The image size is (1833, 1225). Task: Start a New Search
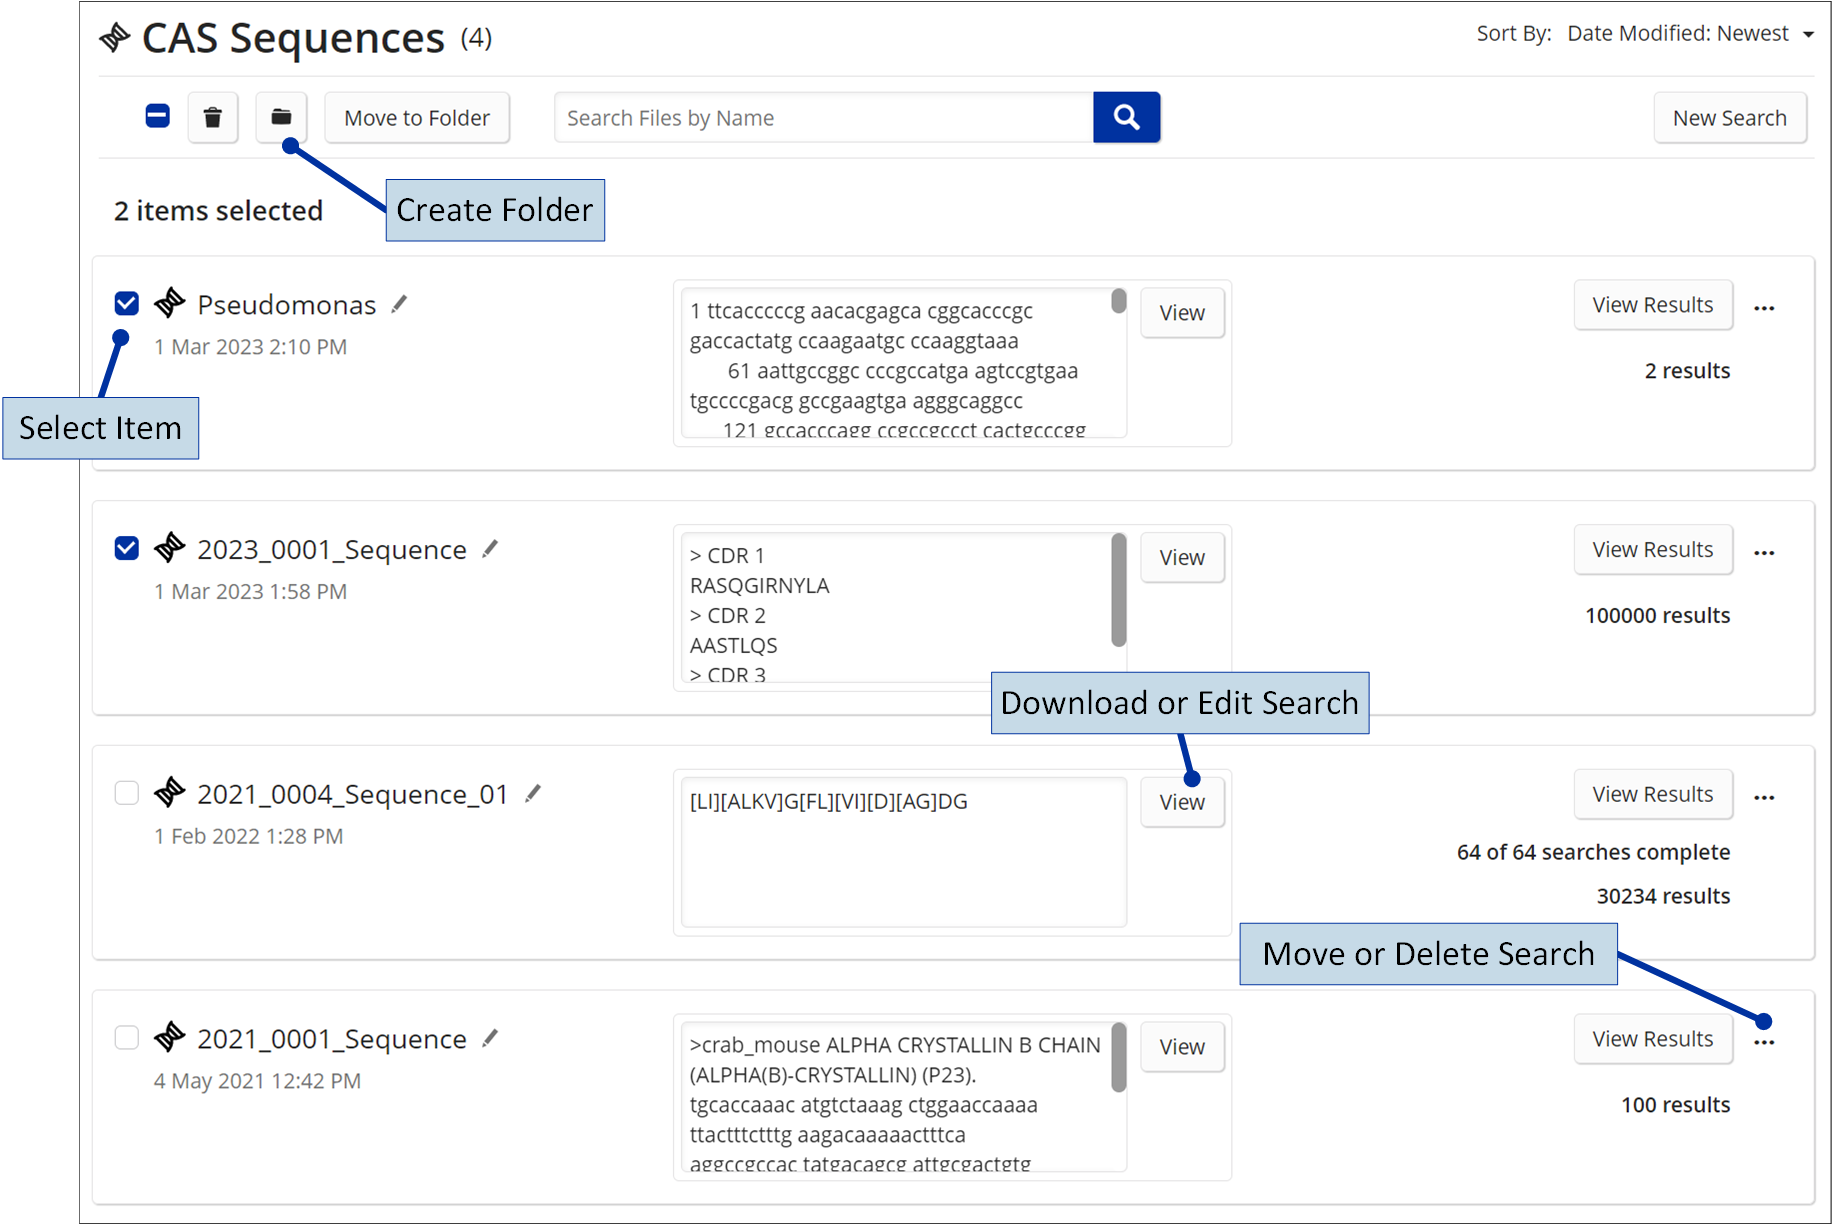tap(1730, 118)
